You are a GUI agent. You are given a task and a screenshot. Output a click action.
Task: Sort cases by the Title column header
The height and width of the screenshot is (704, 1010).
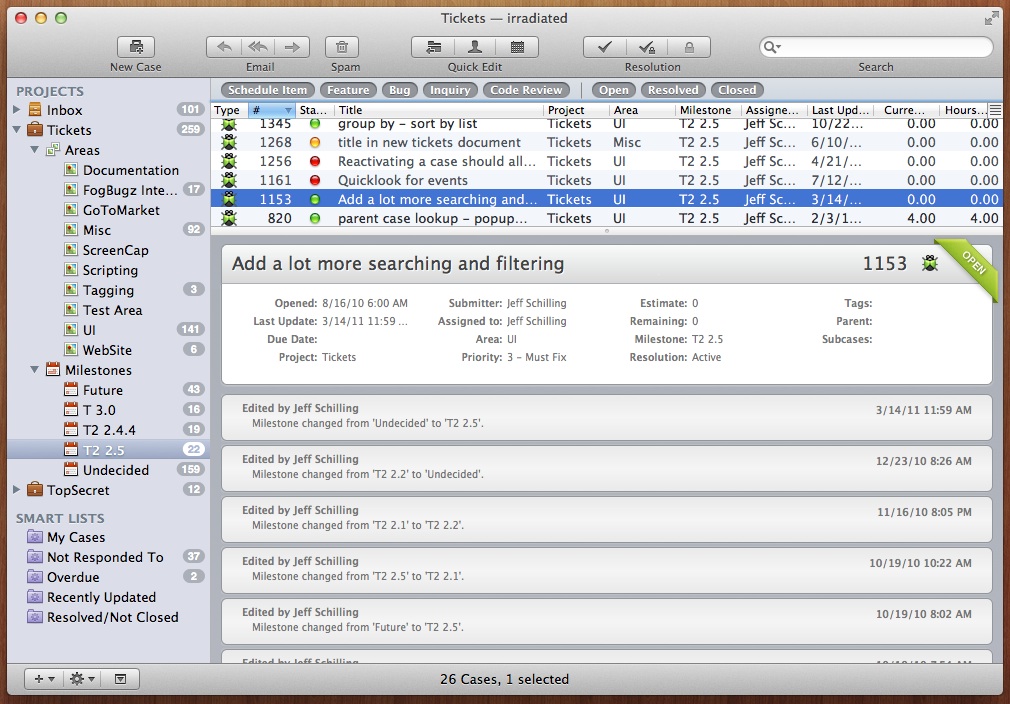point(438,110)
